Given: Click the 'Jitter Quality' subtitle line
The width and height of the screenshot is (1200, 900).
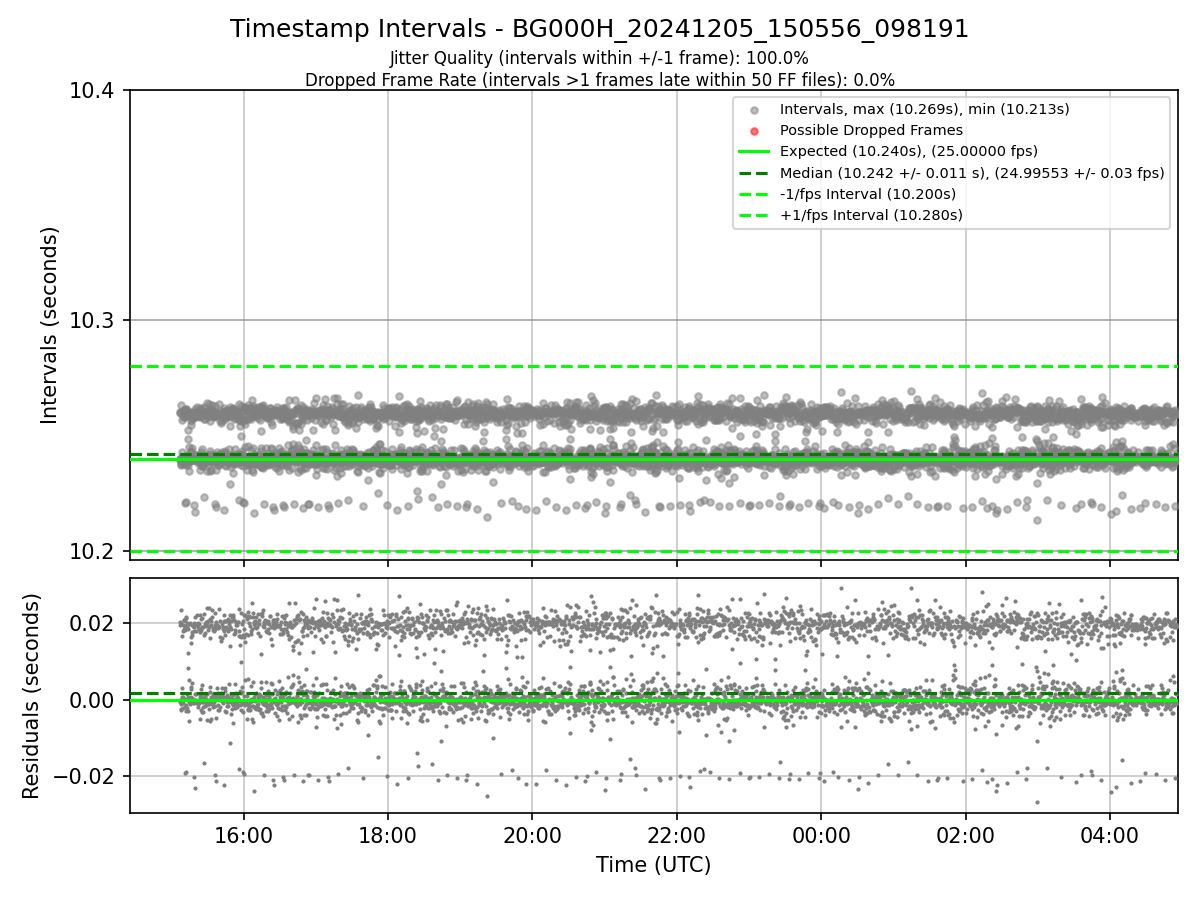Looking at the screenshot, I should pyautogui.click(x=599, y=59).
